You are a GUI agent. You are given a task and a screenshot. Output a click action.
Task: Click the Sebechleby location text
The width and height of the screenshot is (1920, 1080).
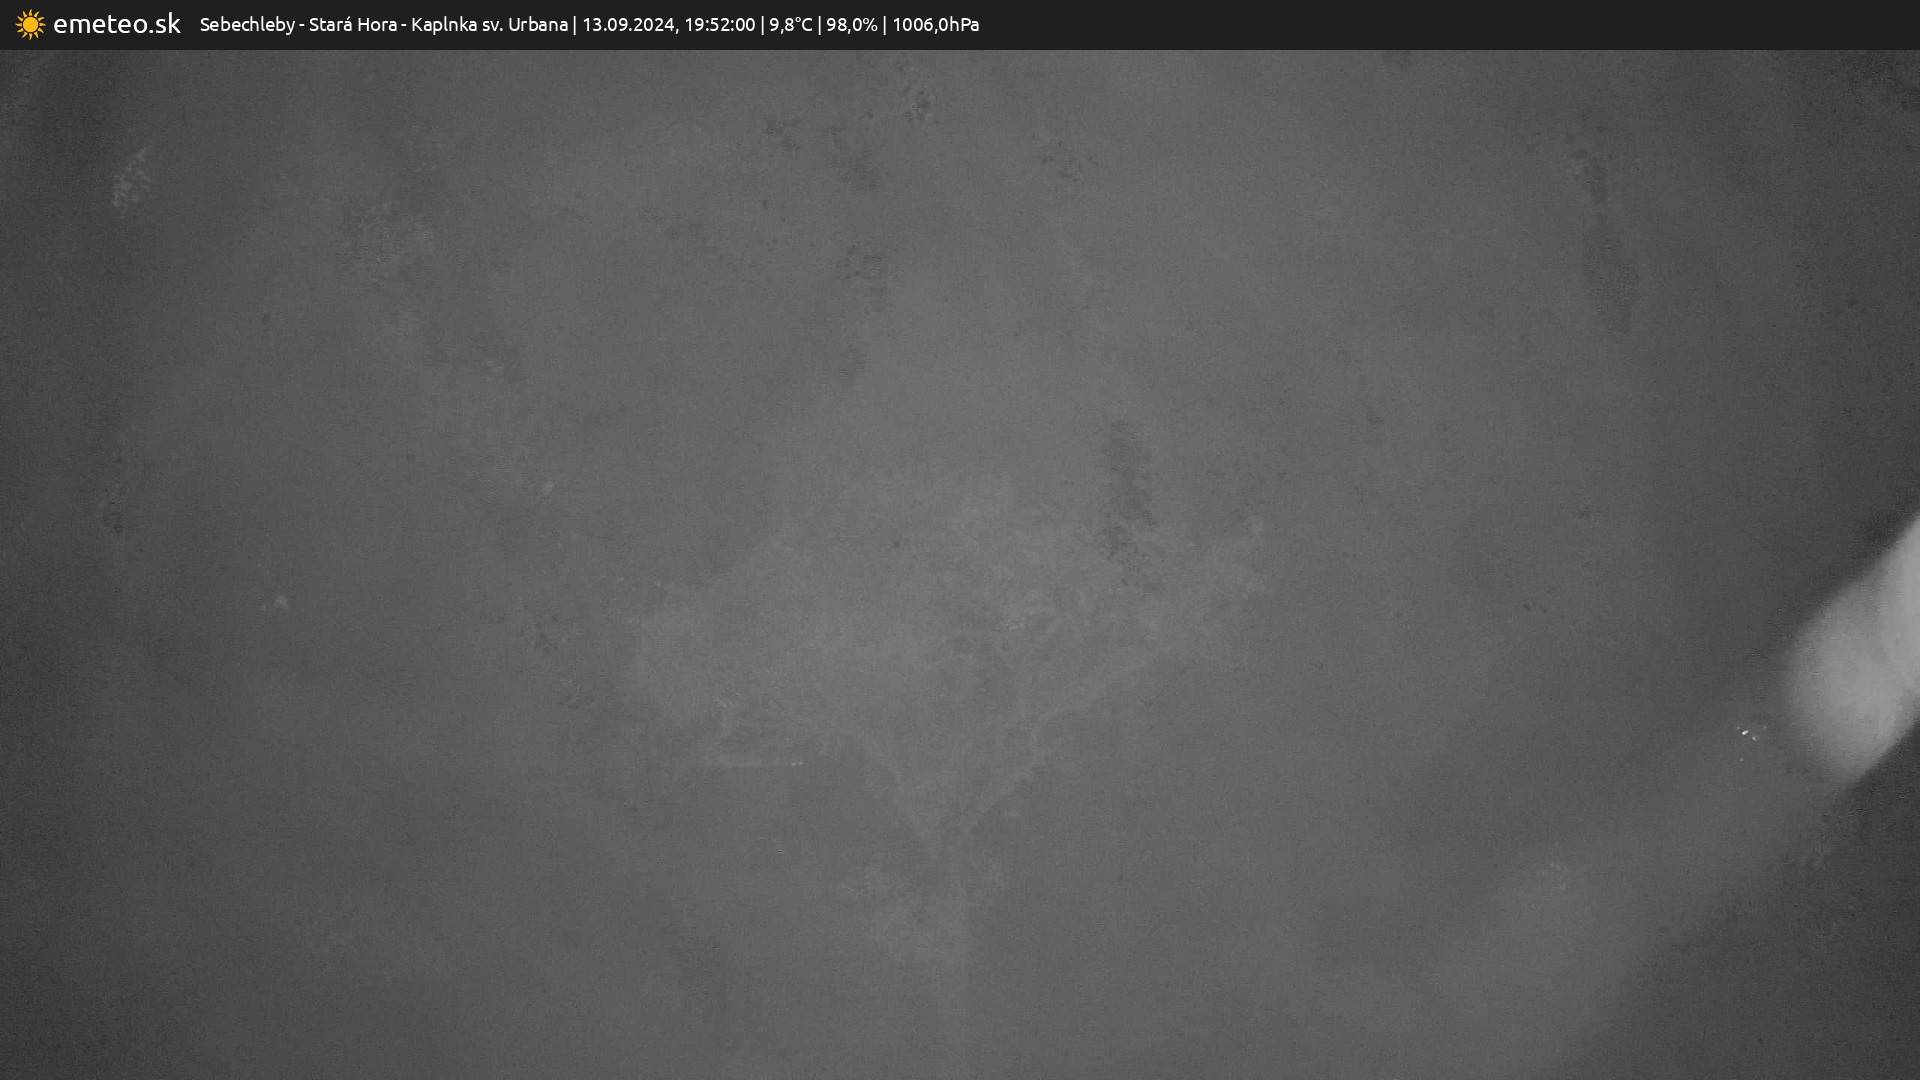pos(247,25)
